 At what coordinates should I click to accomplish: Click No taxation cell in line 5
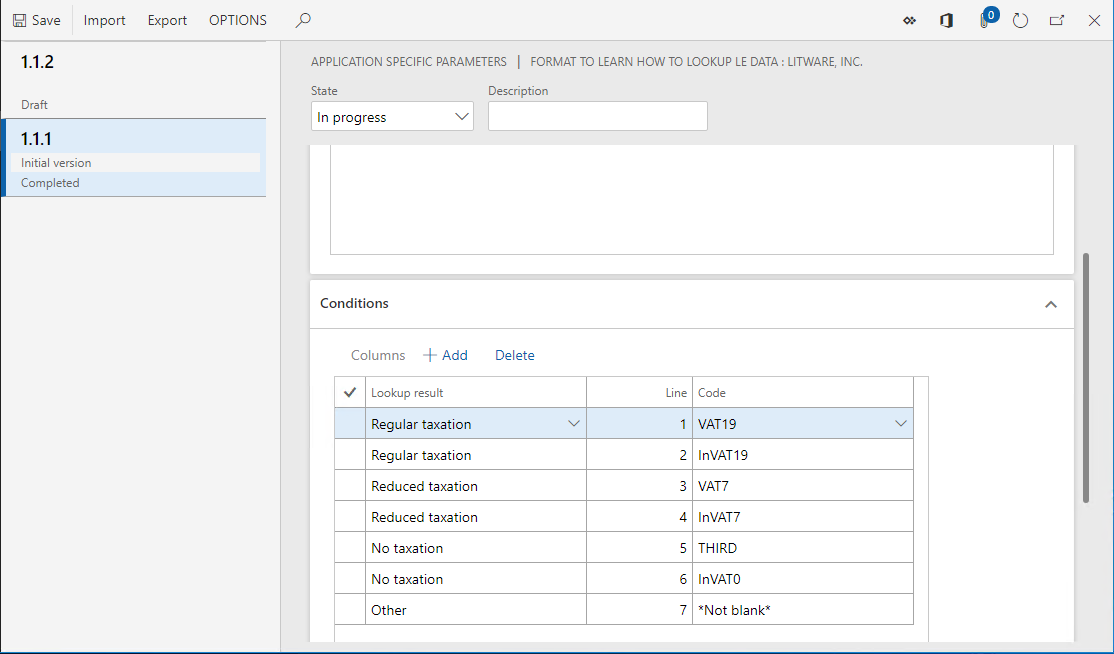pyautogui.click(x=476, y=547)
